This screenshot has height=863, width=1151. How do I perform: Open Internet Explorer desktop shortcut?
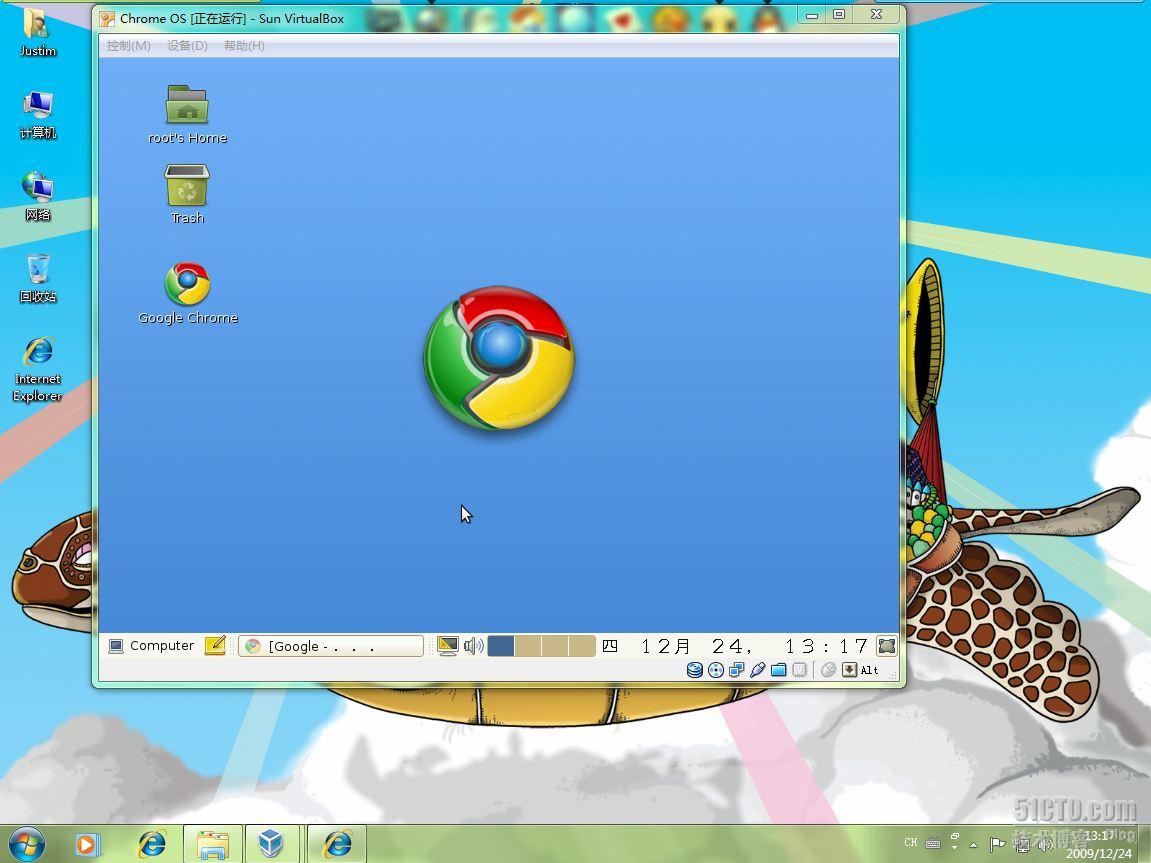click(37, 369)
